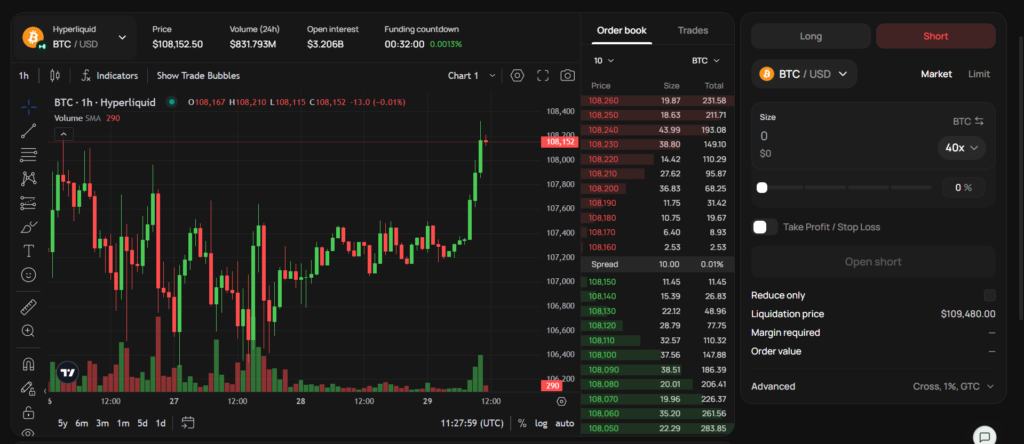The width and height of the screenshot is (1024, 444).
Task: Open chart settings hexagon icon
Action: click(x=517, y=76)
